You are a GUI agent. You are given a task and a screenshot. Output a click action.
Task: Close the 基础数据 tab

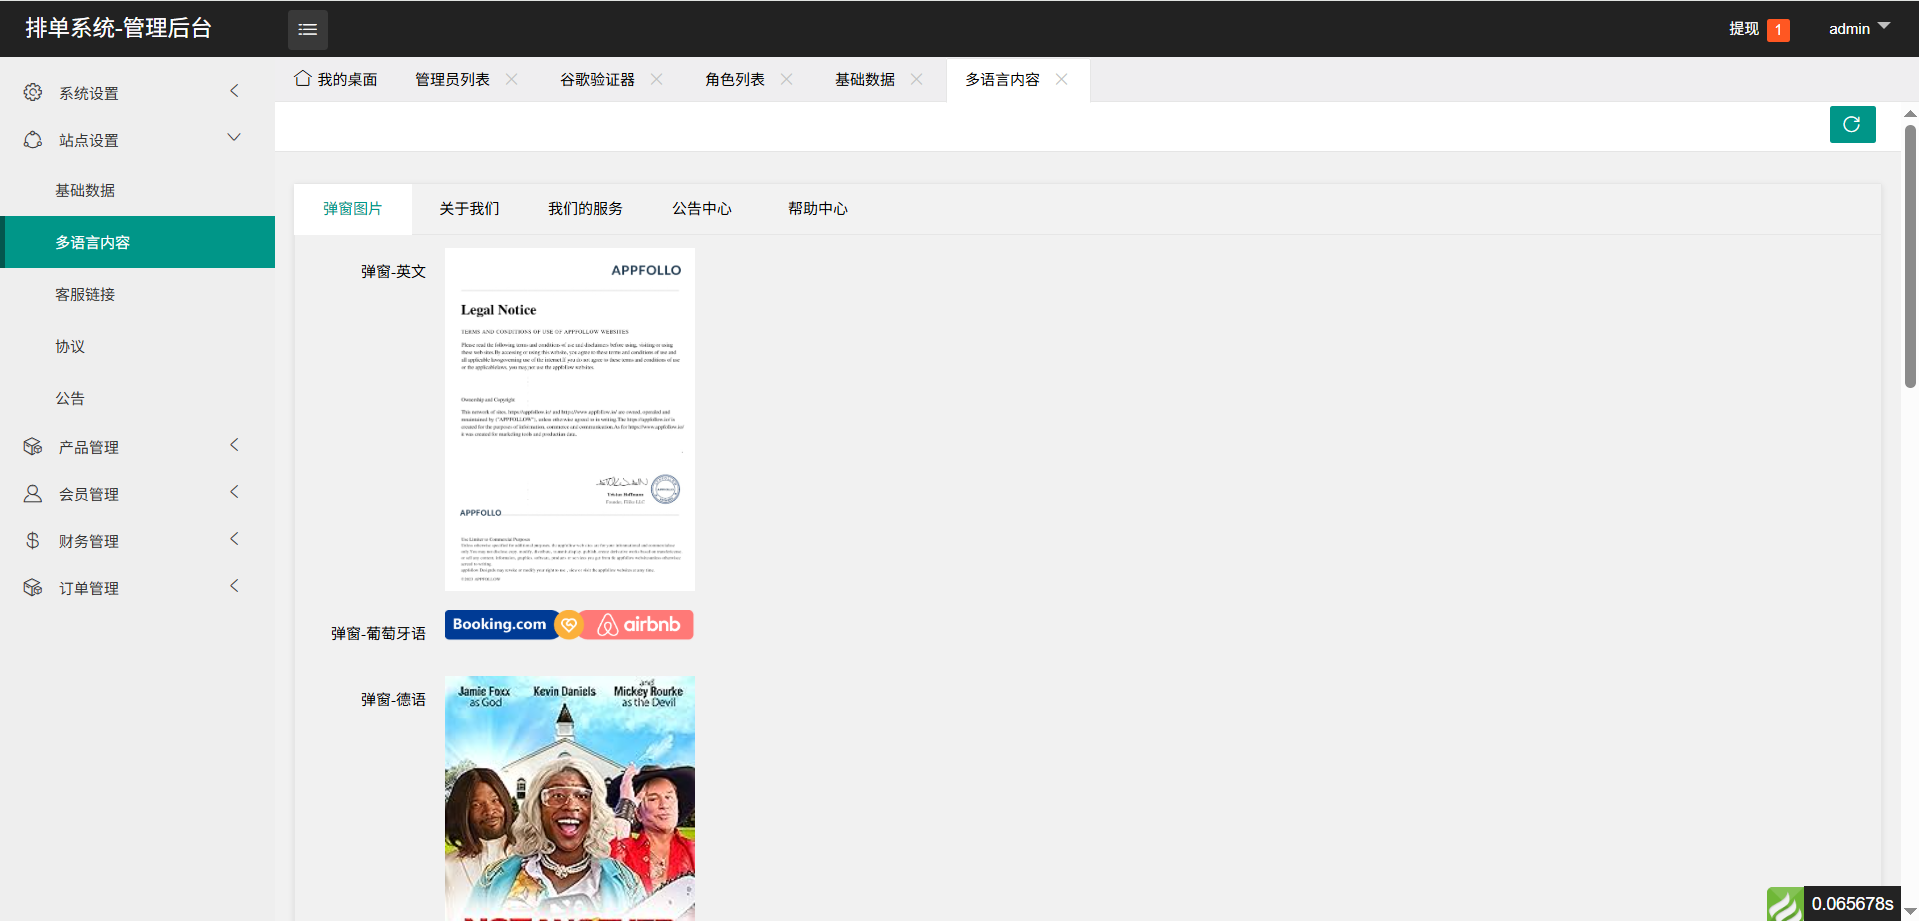tap(917, 79)
